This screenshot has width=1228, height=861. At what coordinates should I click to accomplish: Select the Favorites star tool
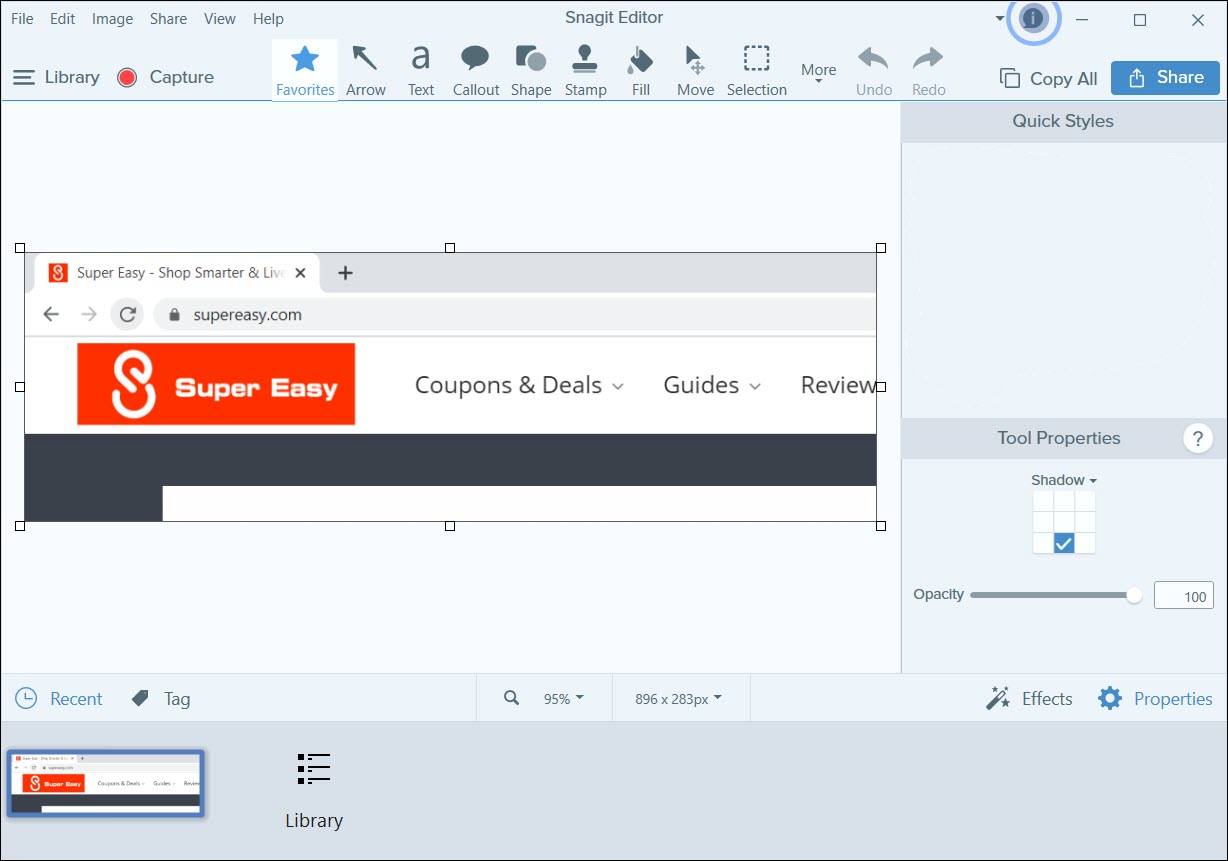coord(305,70)
